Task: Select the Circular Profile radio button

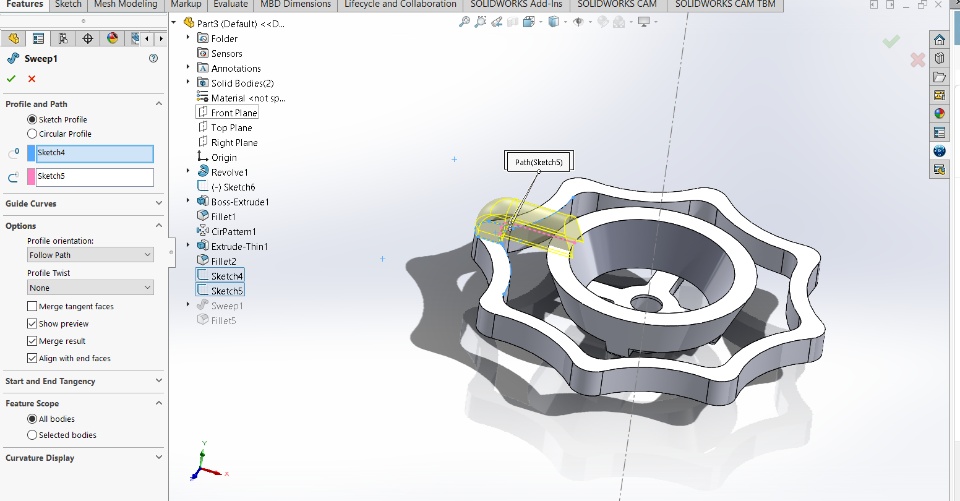Action: [32, 134]
